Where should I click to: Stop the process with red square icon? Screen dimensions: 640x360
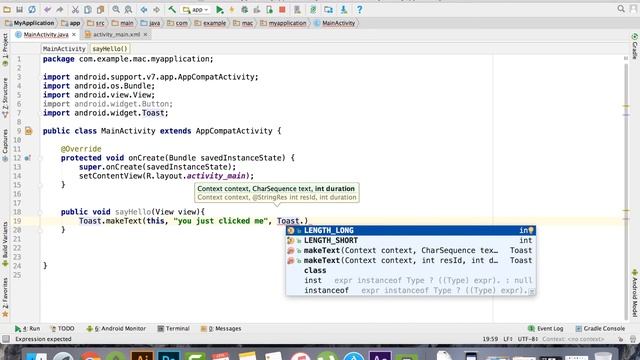(x=282, y=9)
